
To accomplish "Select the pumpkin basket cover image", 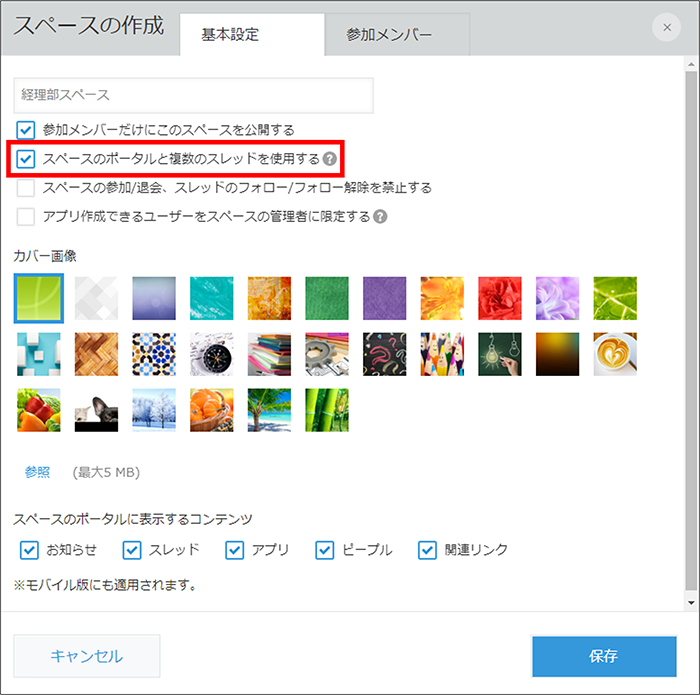I will 212,410.
